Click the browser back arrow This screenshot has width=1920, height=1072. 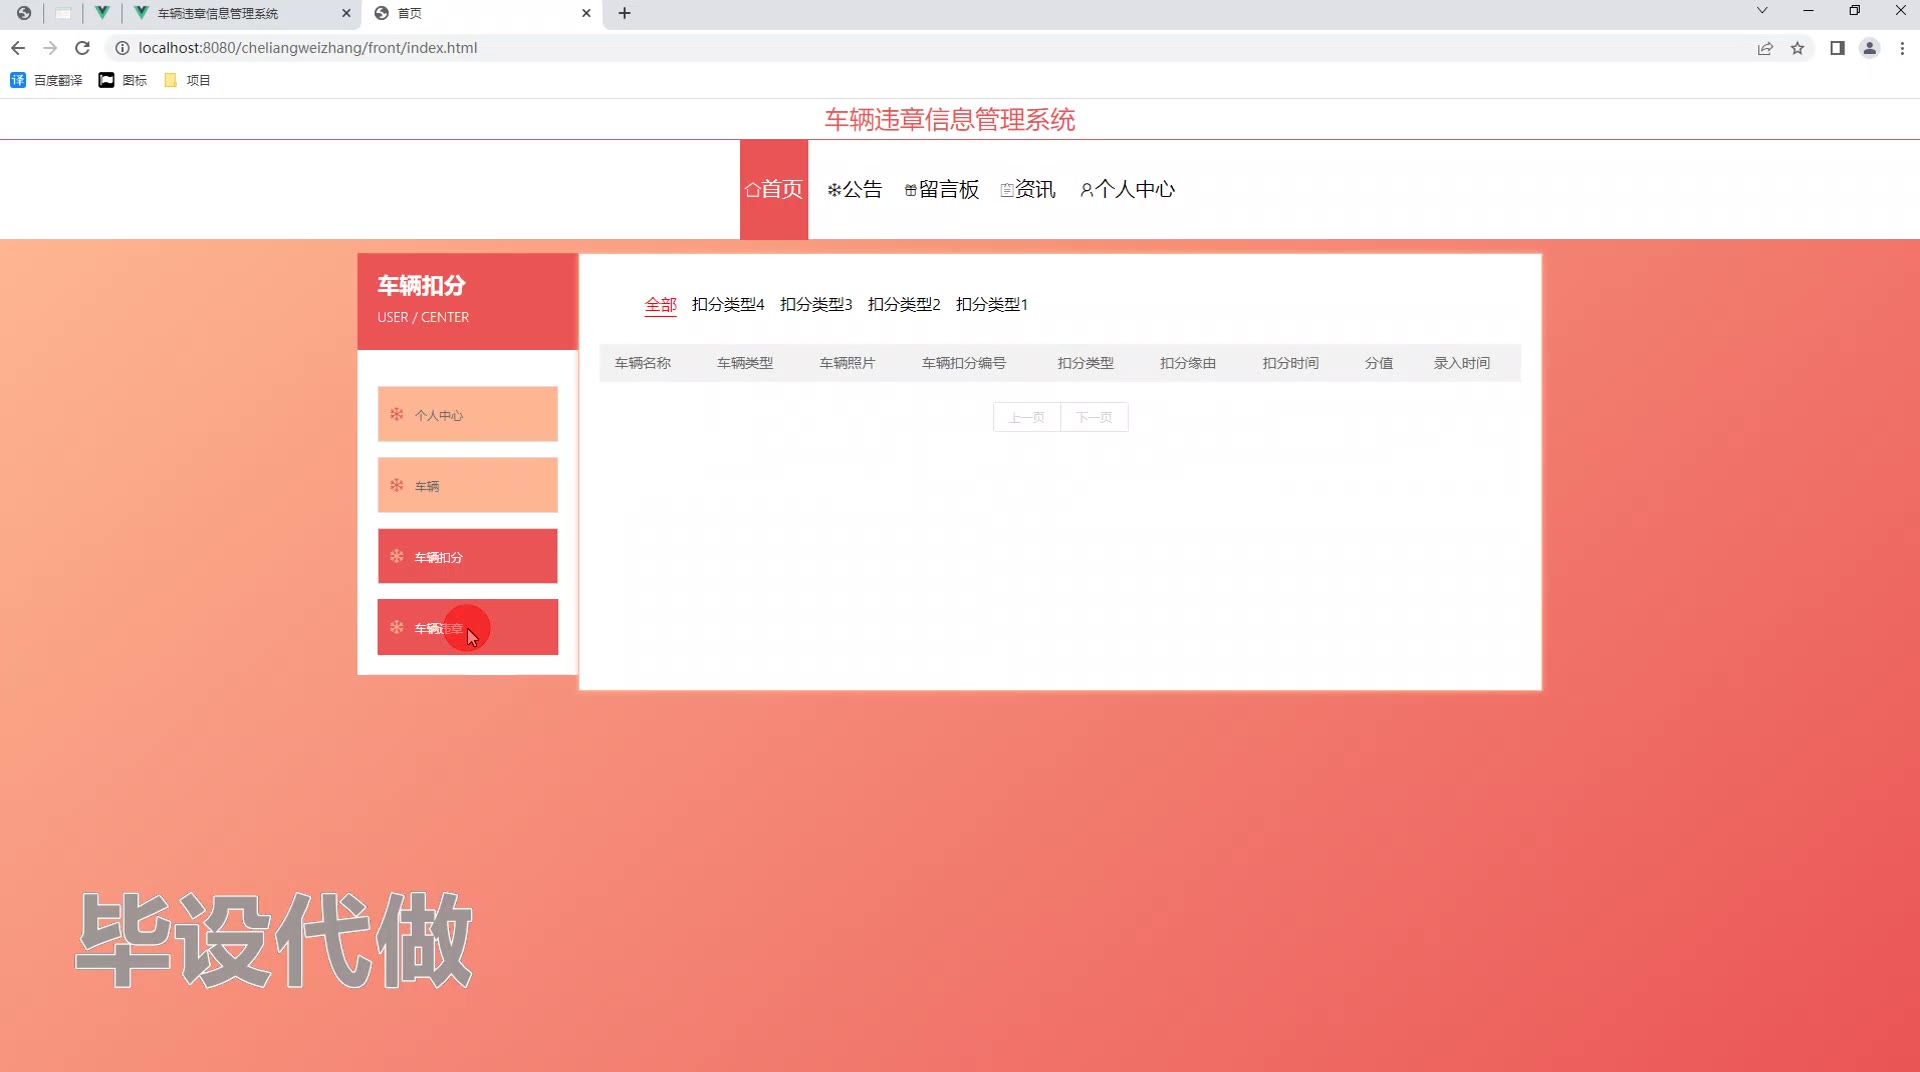pyautogui.click(x=18, y=48)
